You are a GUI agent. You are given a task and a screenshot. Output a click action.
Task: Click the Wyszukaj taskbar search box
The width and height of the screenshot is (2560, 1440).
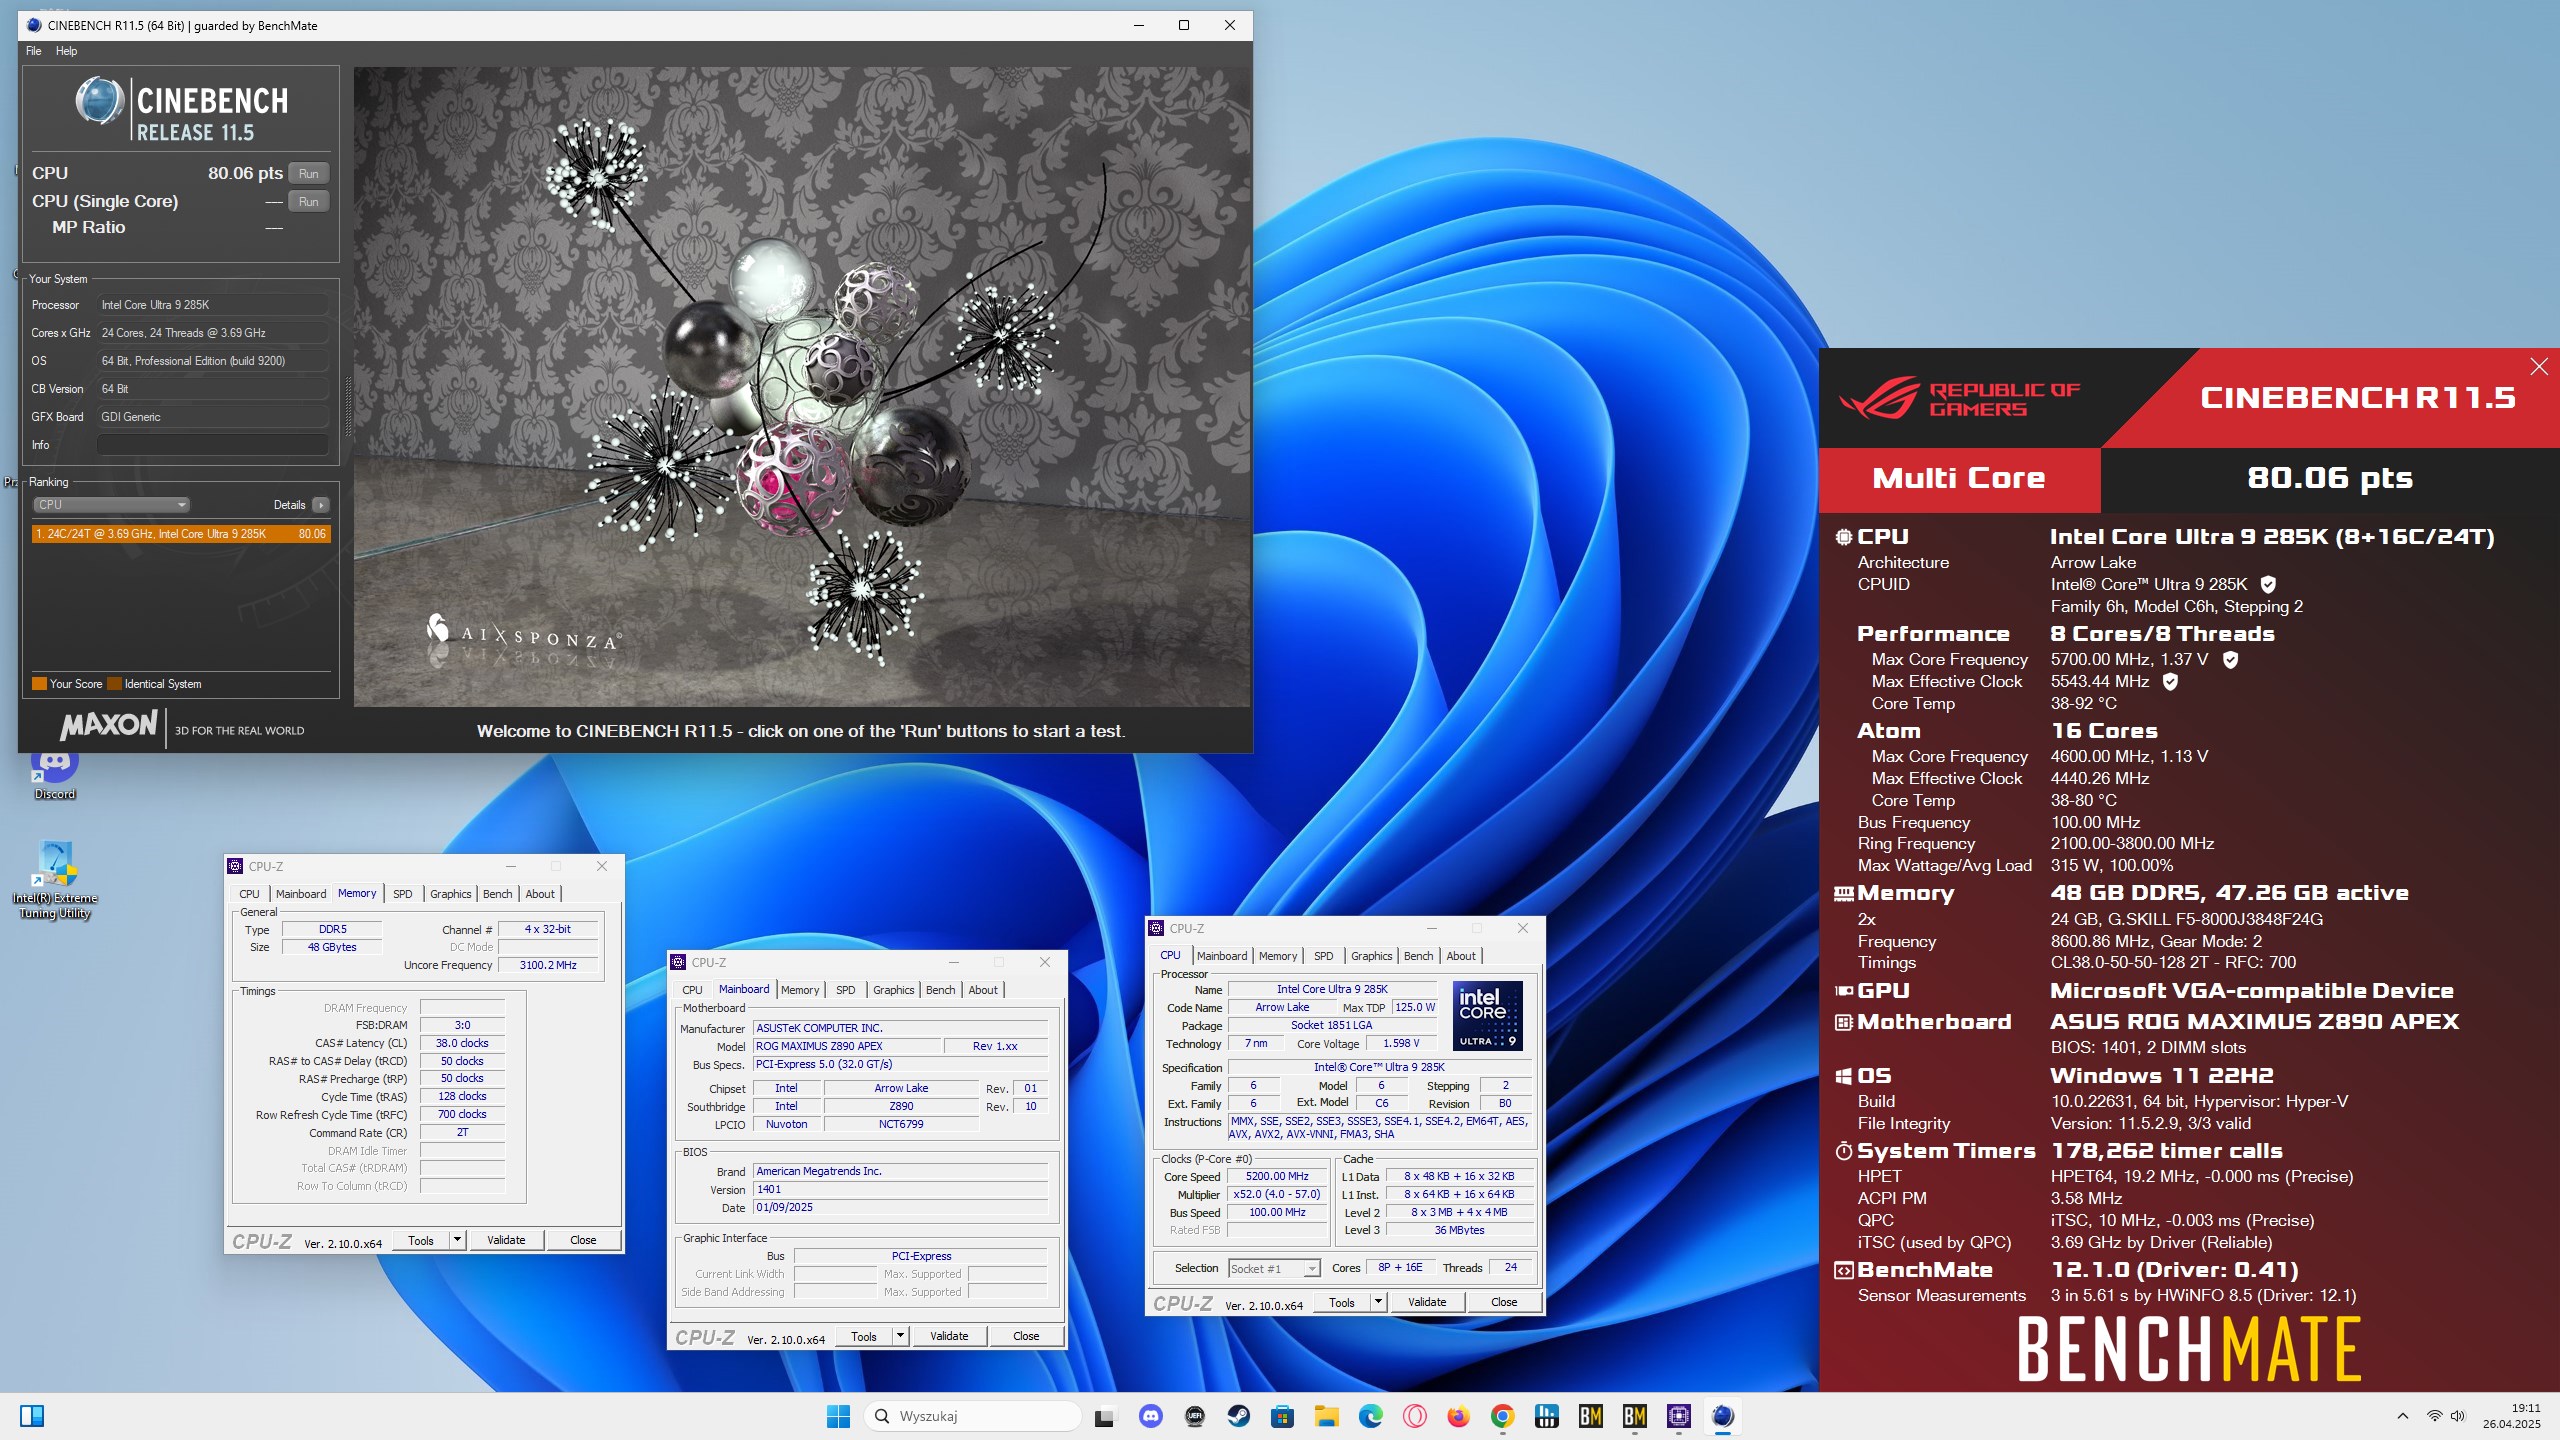pyautogui.click(x=974, y=1416)
